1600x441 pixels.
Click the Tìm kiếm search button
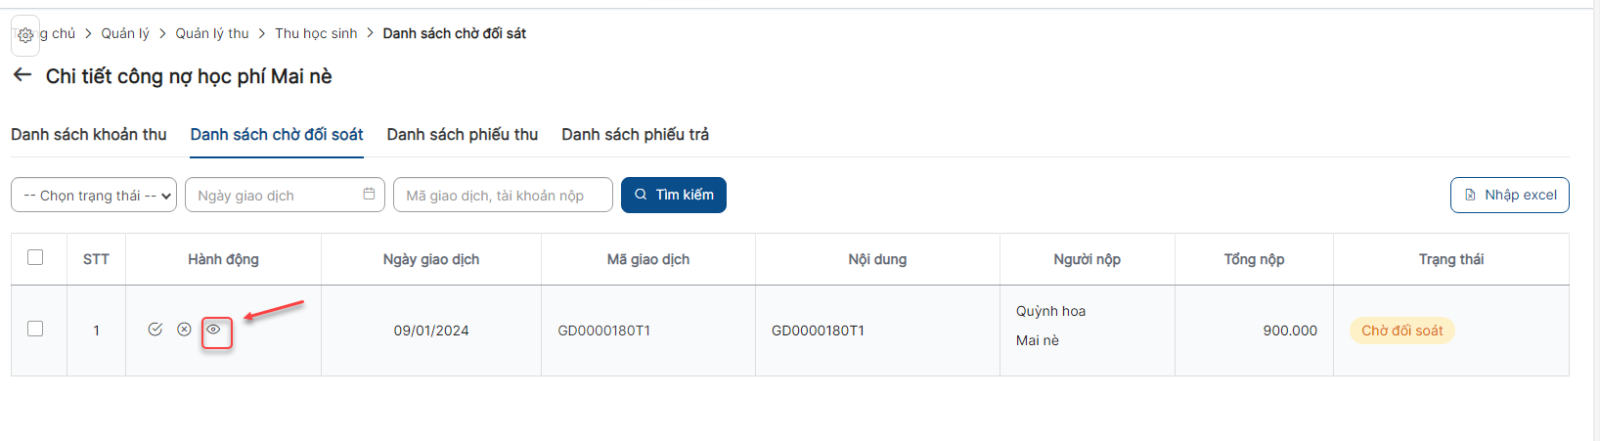coord(674,195)
